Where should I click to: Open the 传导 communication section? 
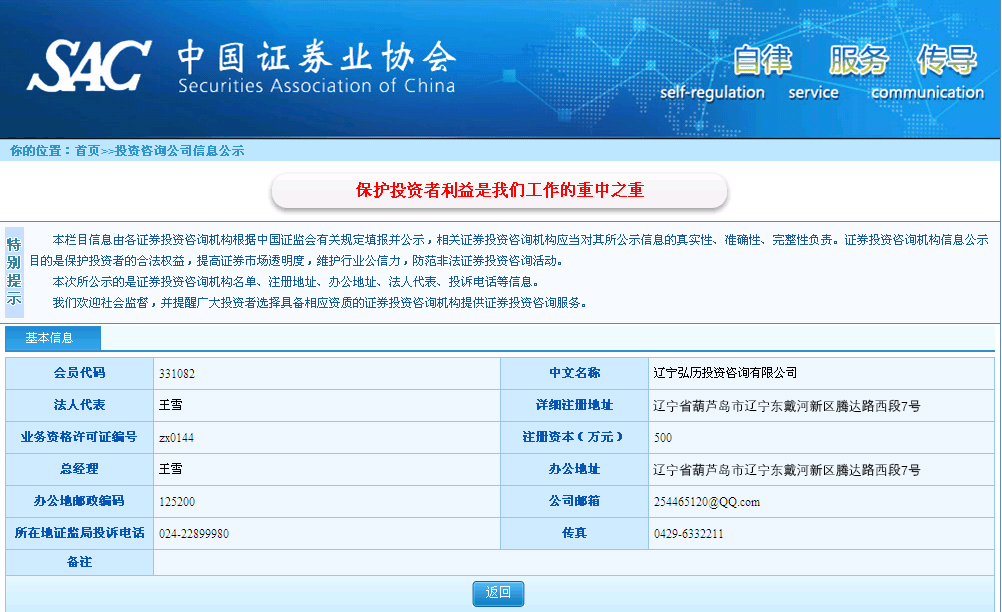[x=929, y=72]
